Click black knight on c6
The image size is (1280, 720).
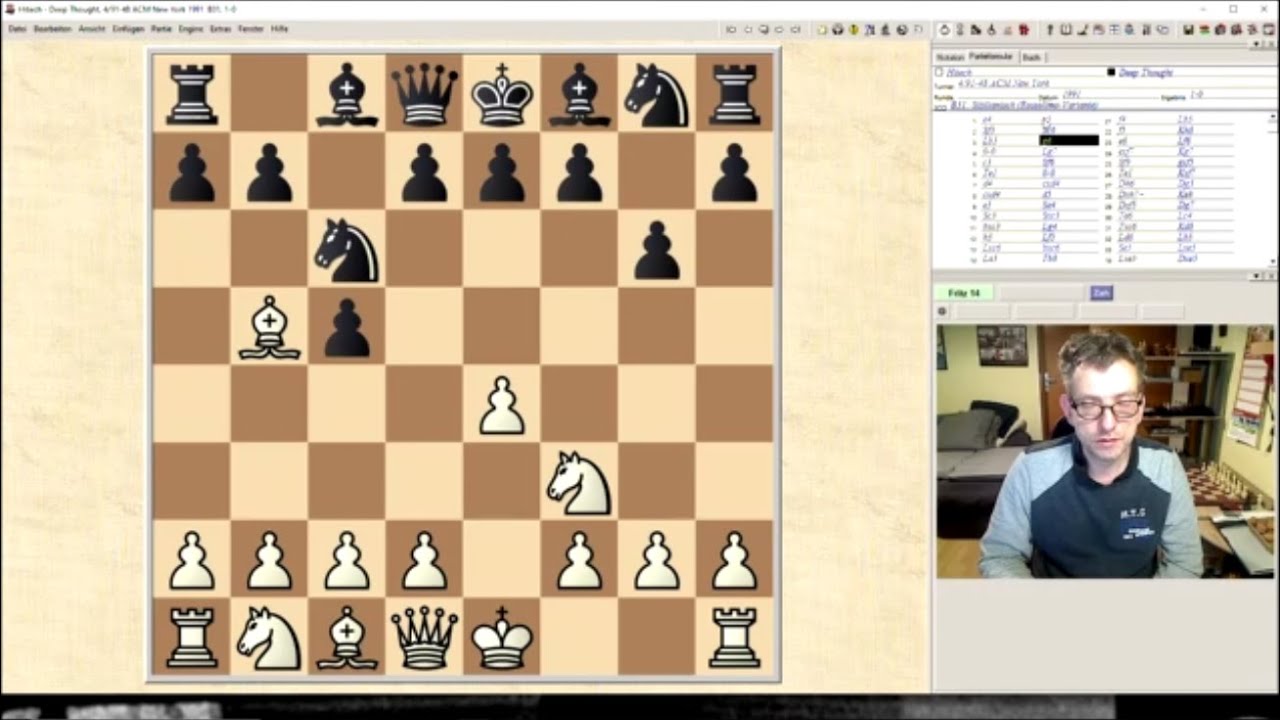[x=347, y=249]
